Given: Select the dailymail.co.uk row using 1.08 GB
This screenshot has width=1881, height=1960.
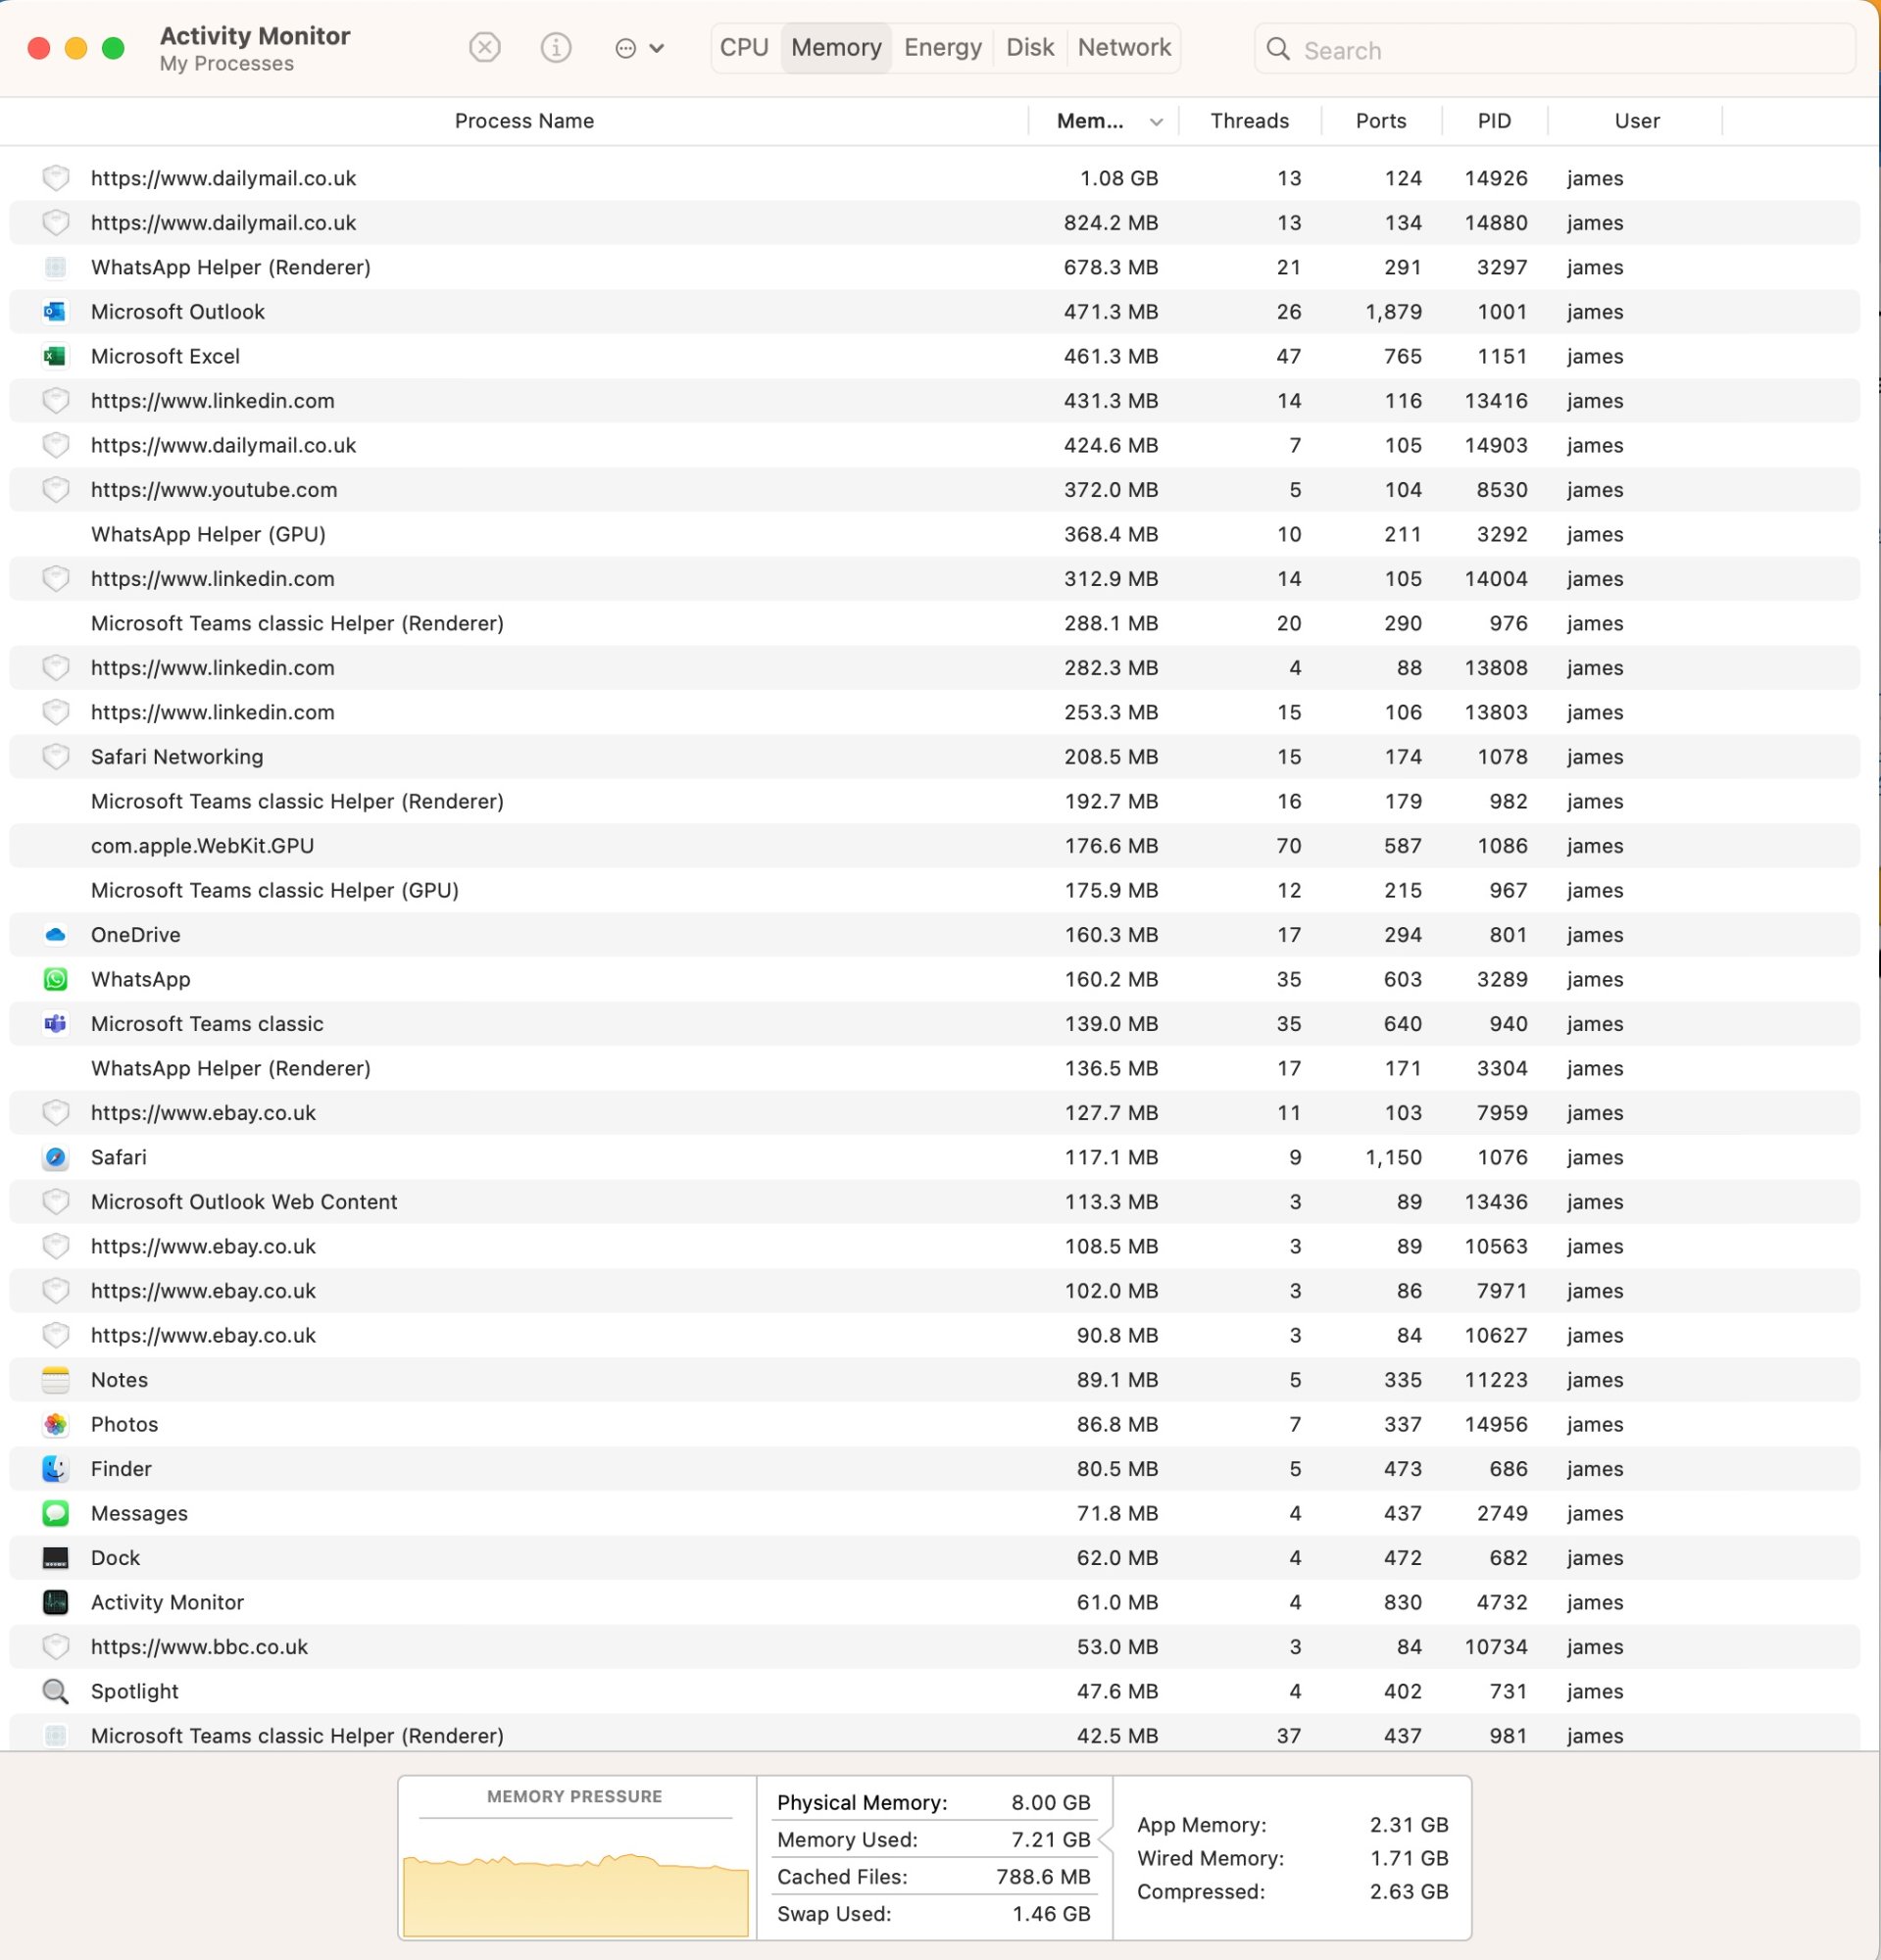Looking at the screenshot, I should pyautogui.click(x=934, y=178).
